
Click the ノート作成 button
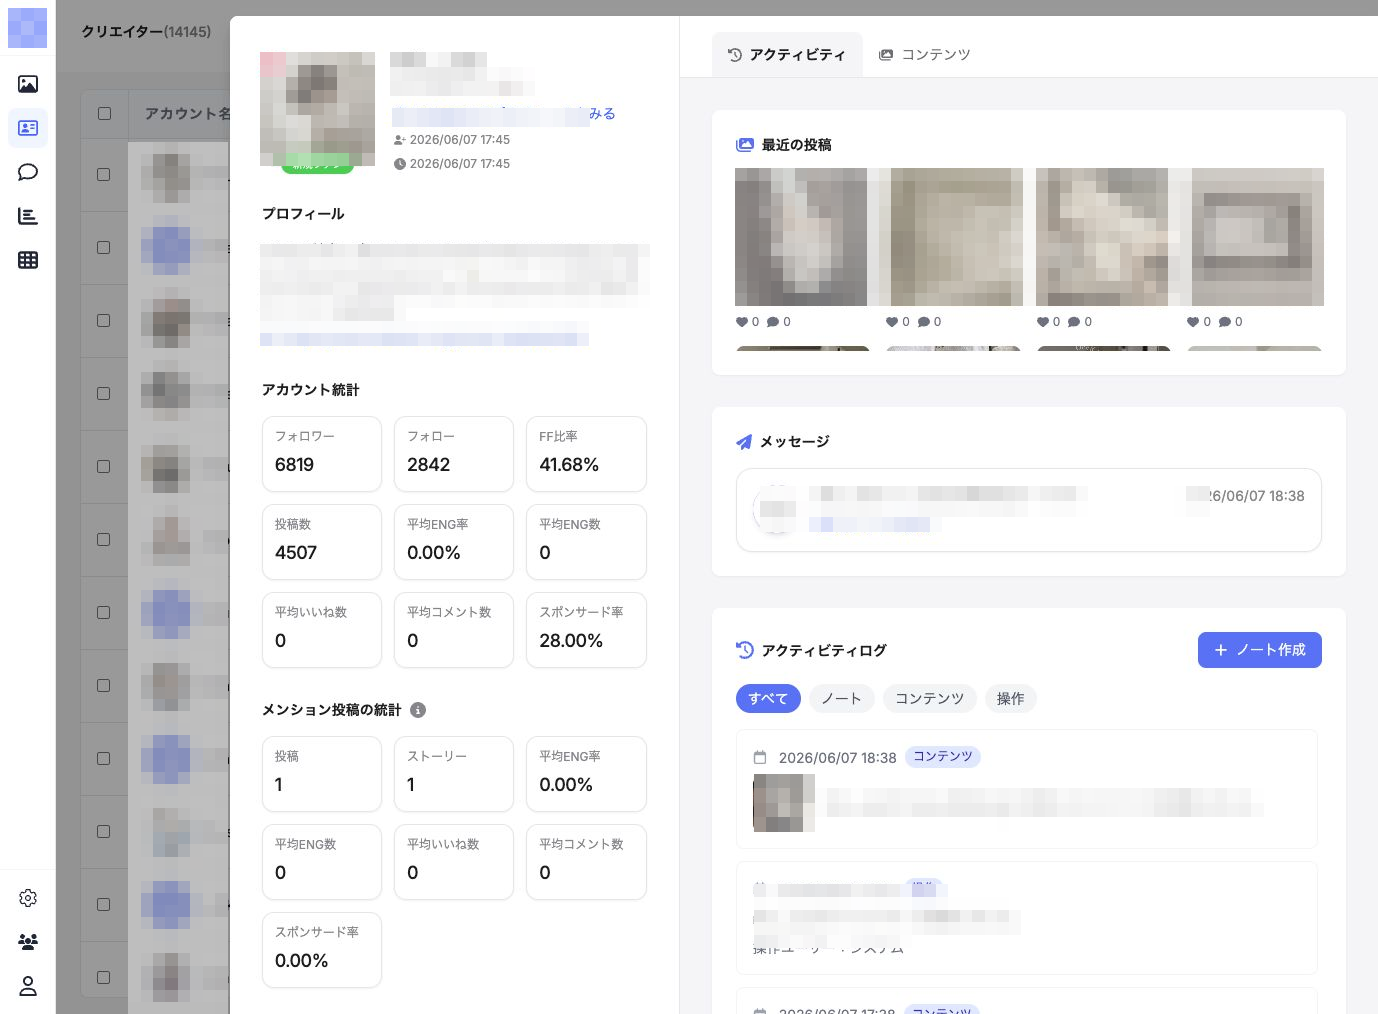click(1260, 650)
